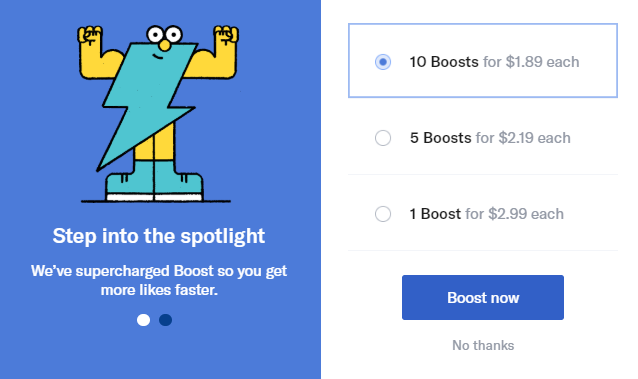The height and width of the screenshot is (379, 638).
Task: Click the mascot's right flexed fist
Action: [x=226, y=35]
